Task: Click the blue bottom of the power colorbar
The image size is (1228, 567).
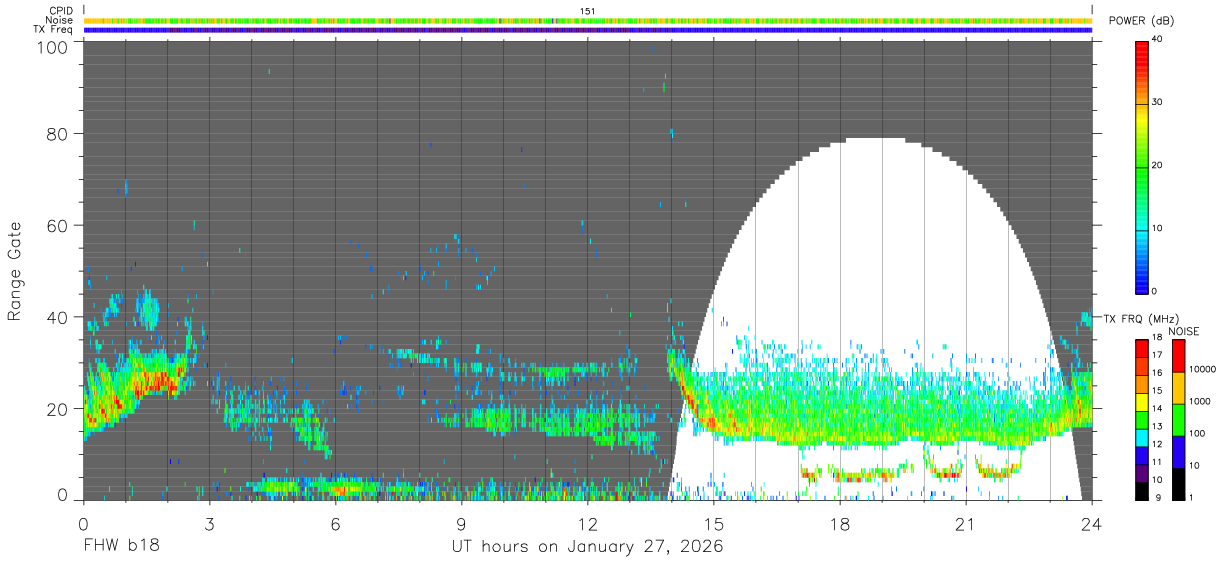Action: coord(1141,280)
